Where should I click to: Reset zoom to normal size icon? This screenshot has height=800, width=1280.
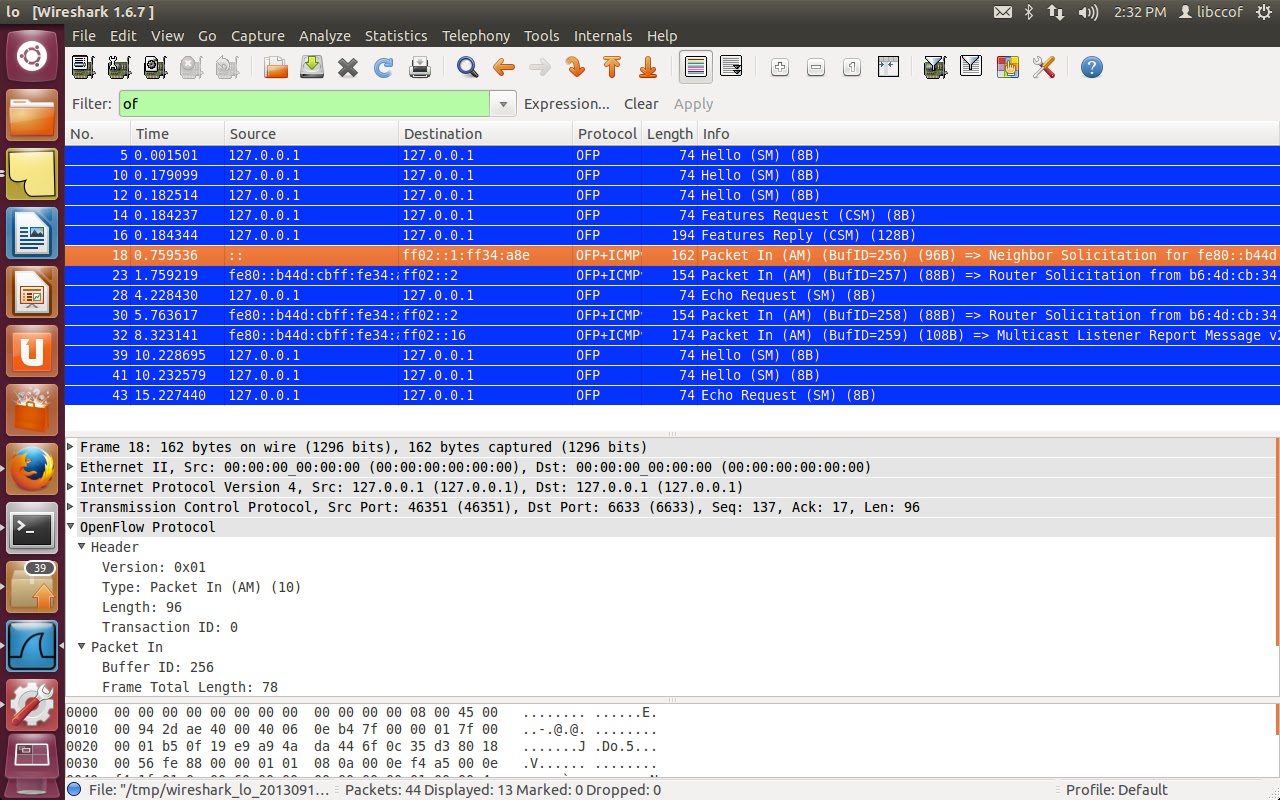click(x=852, y=67)
